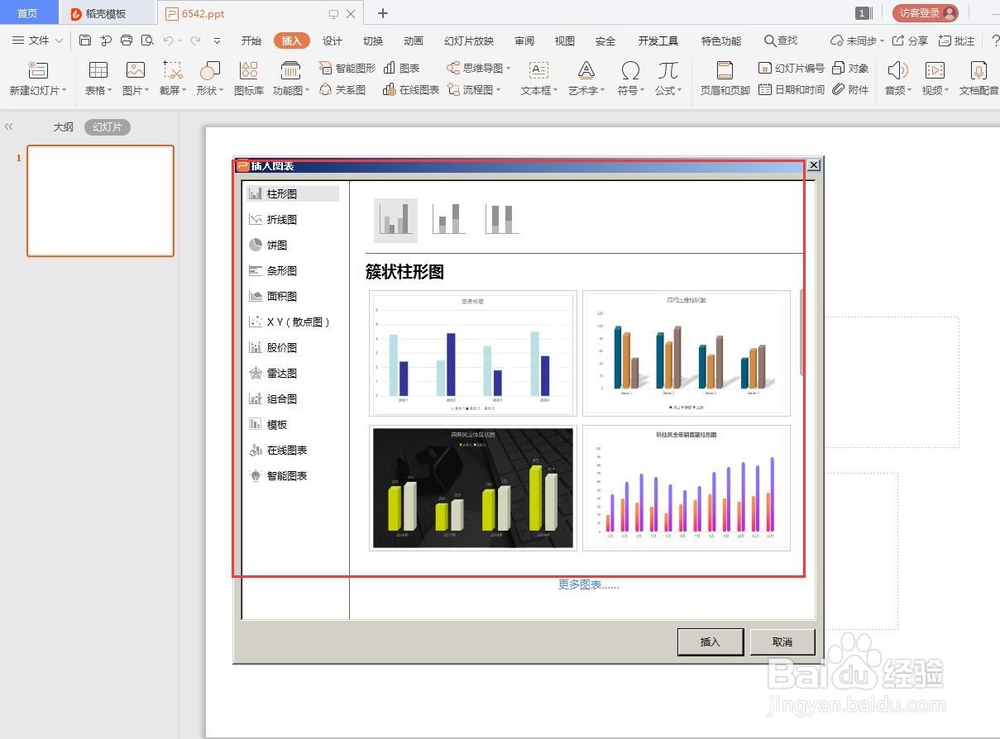This screenshot has width=1000, height=739.
Task: Select the clustered column subtype icon
Action: [395, 220]
